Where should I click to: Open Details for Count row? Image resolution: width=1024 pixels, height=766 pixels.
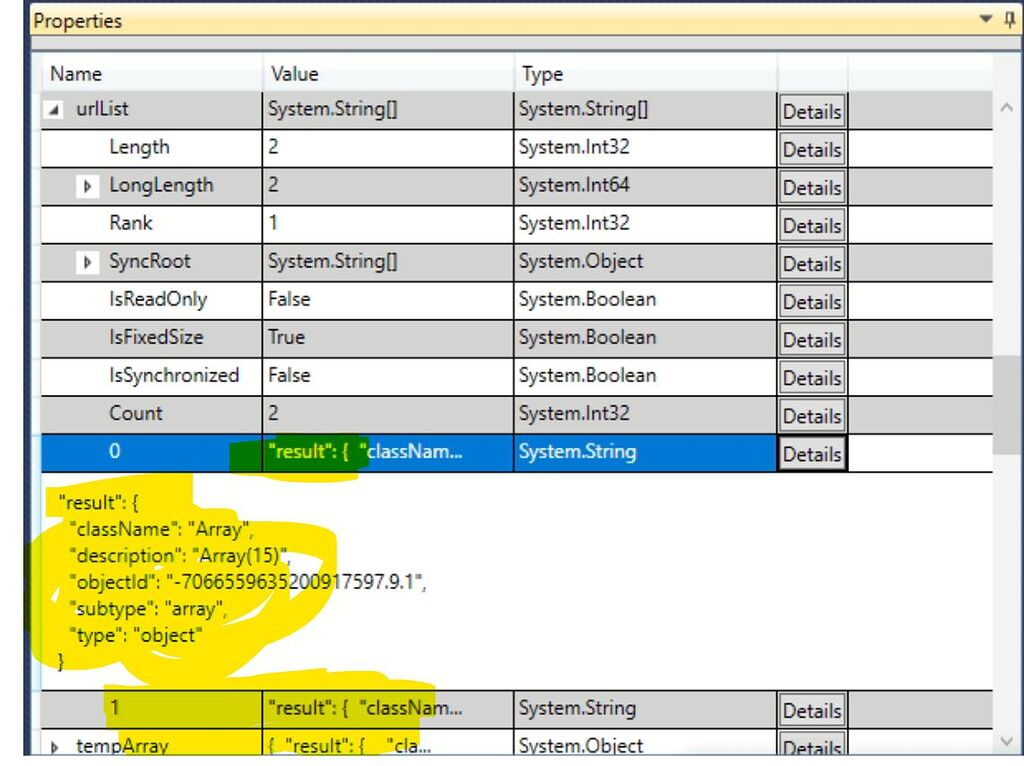coord(812,415)
